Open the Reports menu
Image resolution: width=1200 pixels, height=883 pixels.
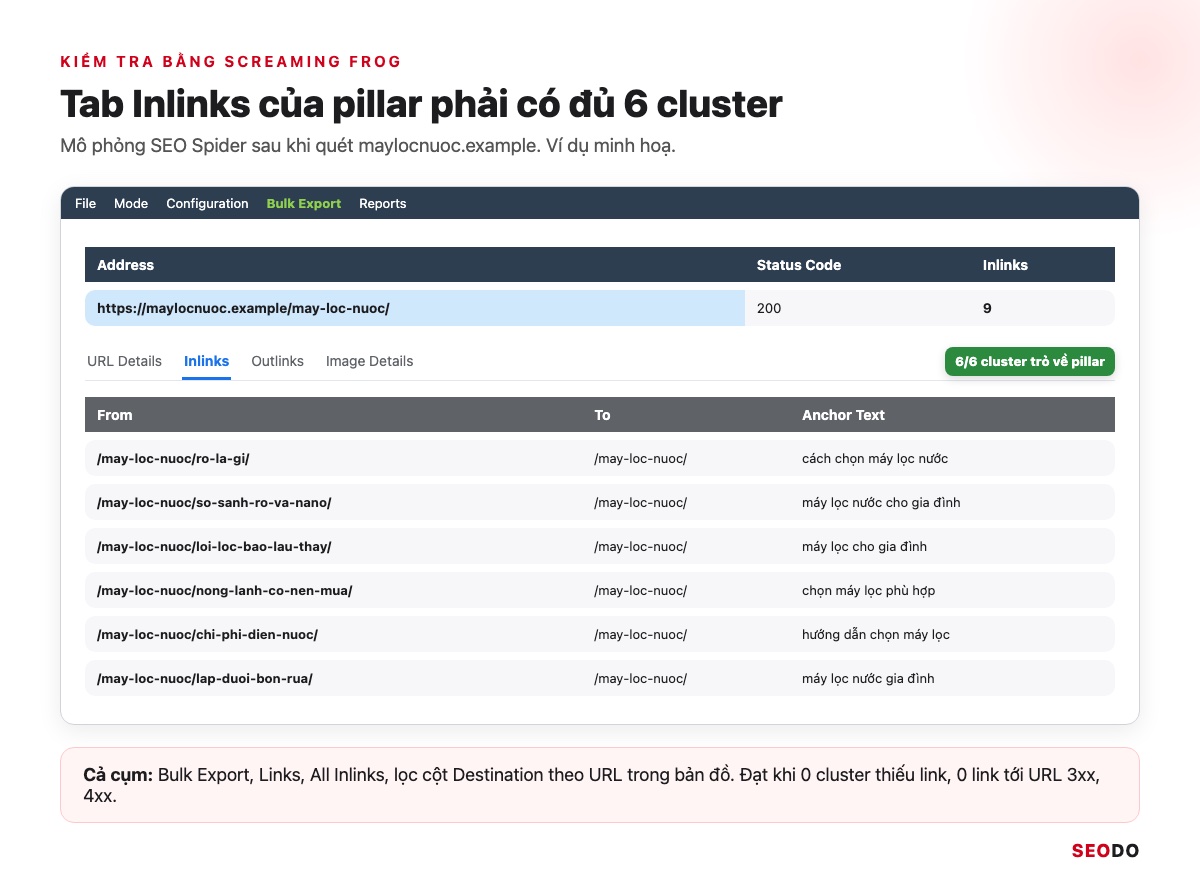coord(383,203)
